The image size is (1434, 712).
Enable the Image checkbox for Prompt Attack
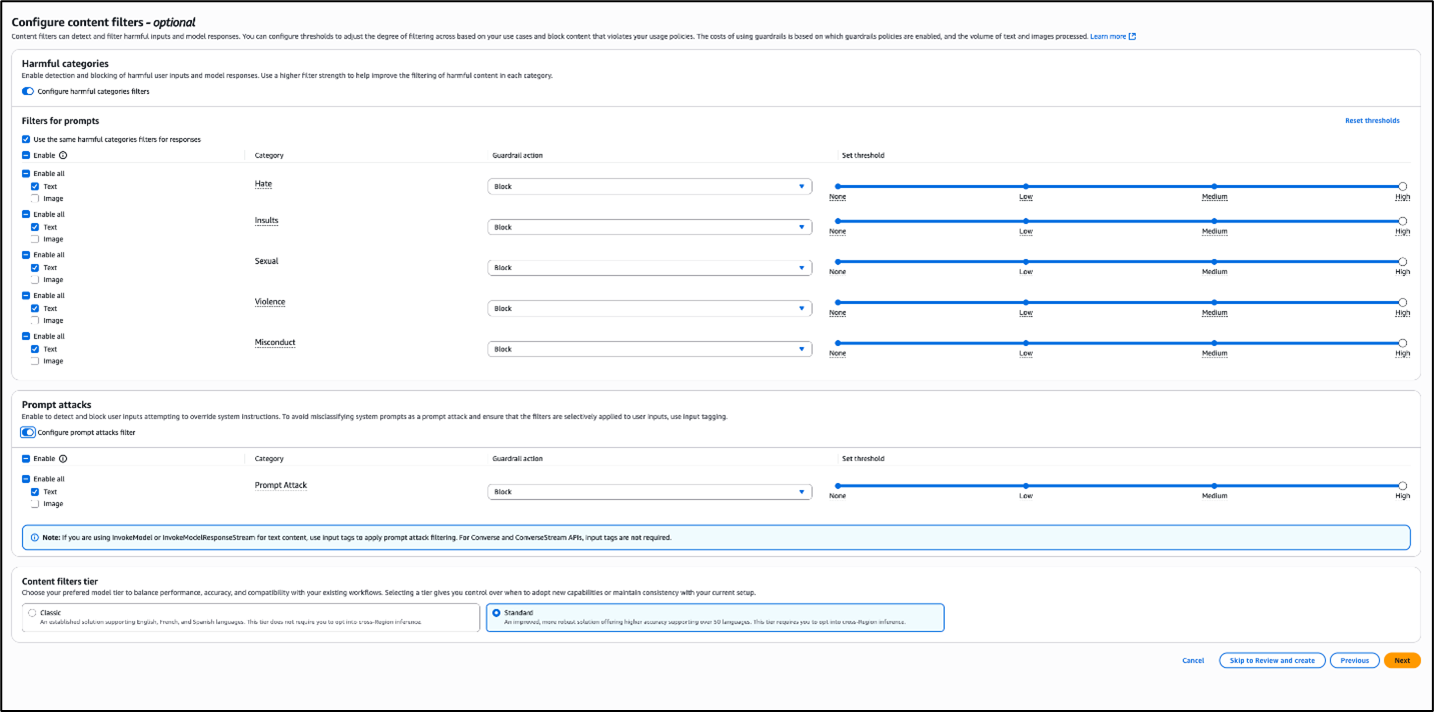[x=37, y=503]
